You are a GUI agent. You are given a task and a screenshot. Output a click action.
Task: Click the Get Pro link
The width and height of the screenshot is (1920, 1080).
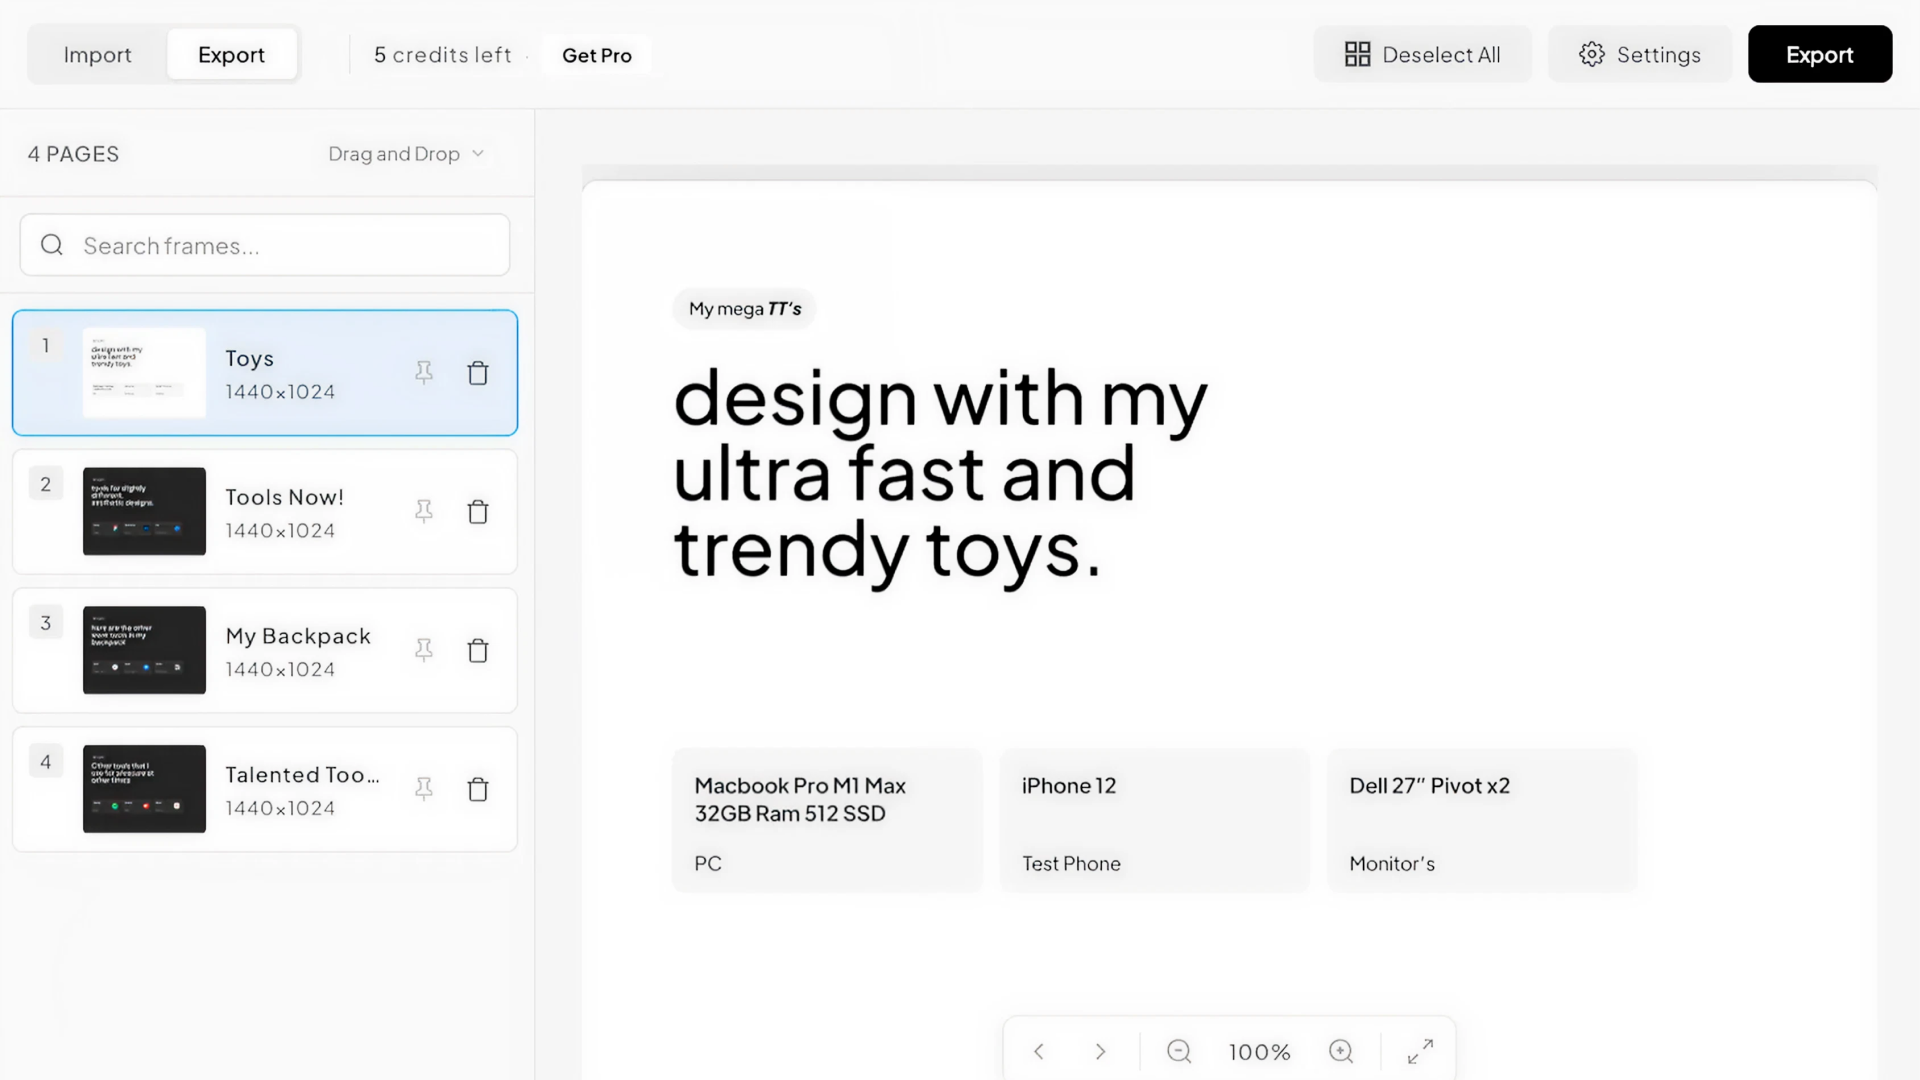(596, 56)
